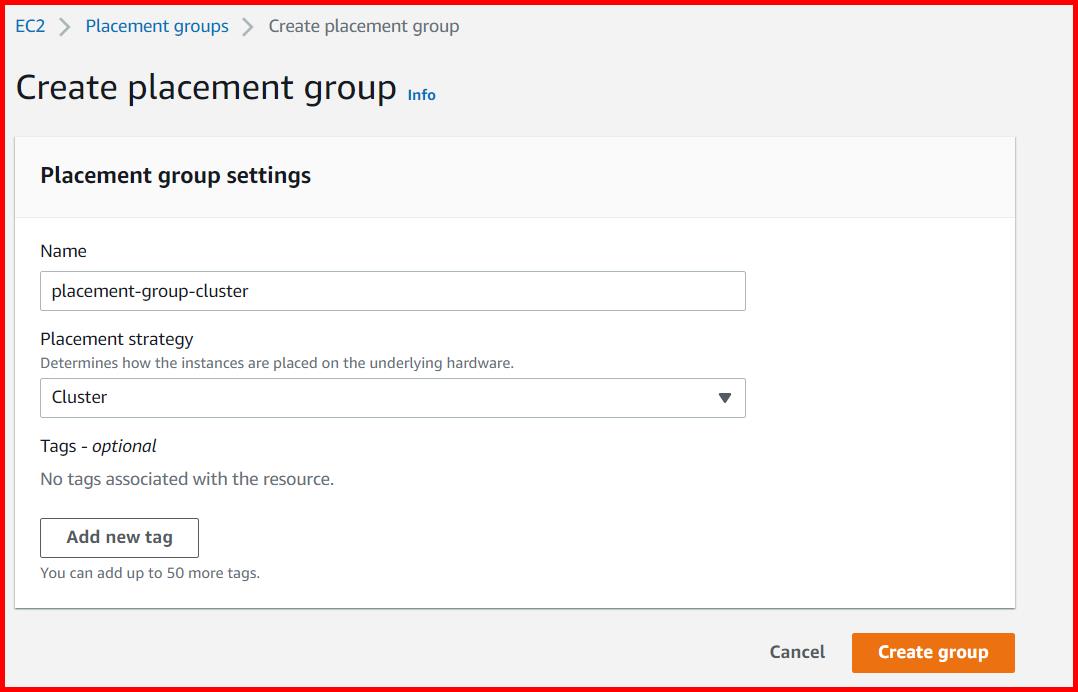The image size is (1078, 692).
Task: Click the Placement strategy label
Action: [117, 339]
